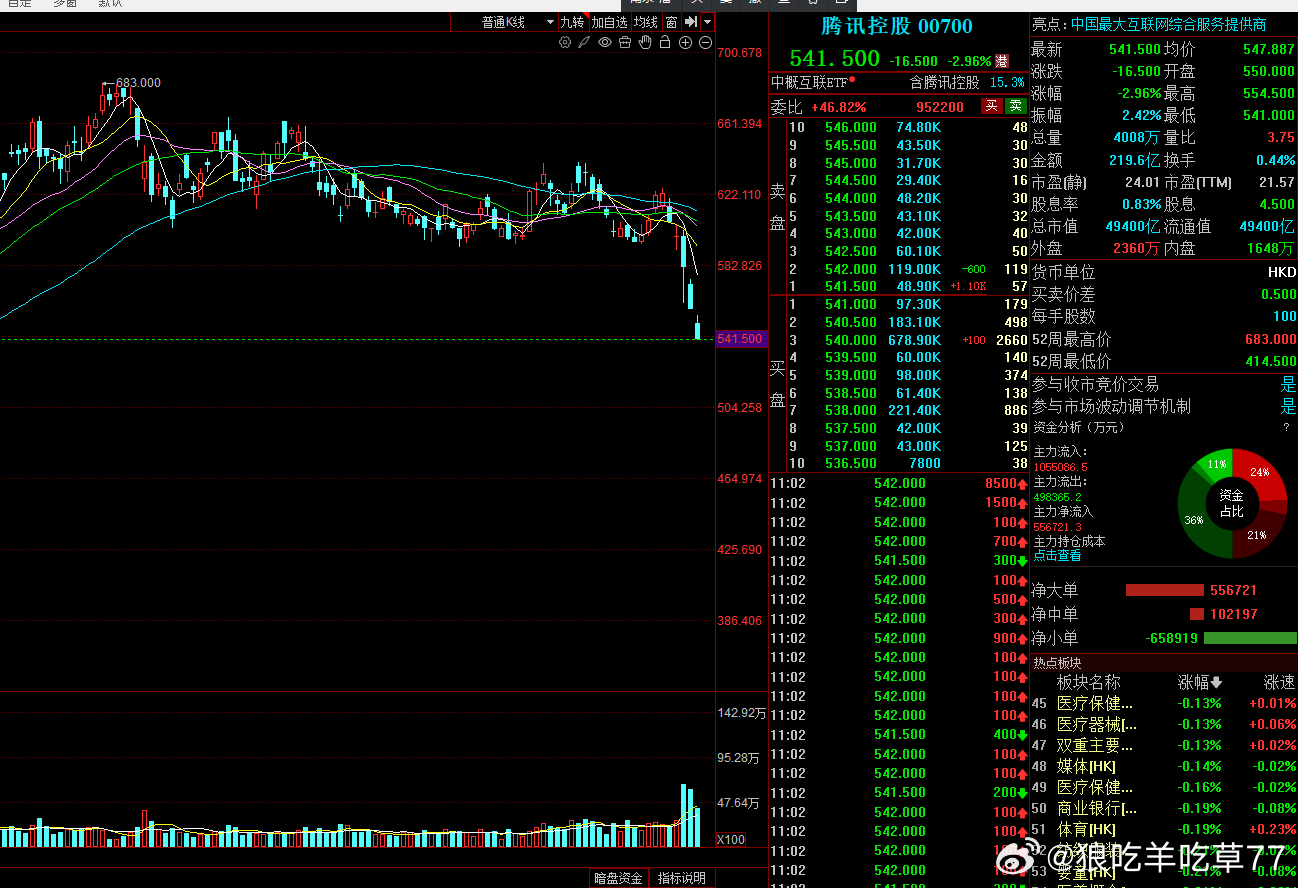Click the 总市值 49400亿 value
Viewport: 1298px width, 888px height.
coord(1133,226)
